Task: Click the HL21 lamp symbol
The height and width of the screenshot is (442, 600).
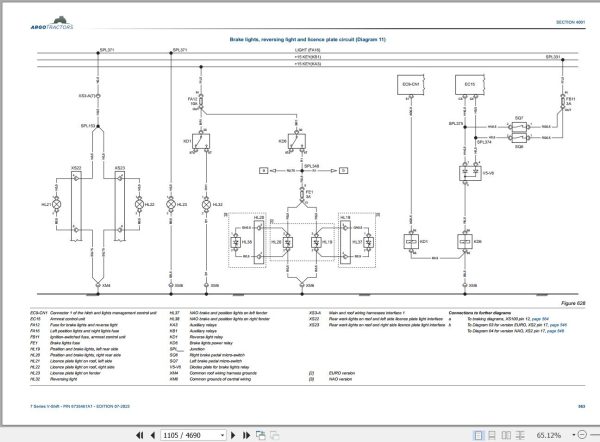Action: point(57,204)
